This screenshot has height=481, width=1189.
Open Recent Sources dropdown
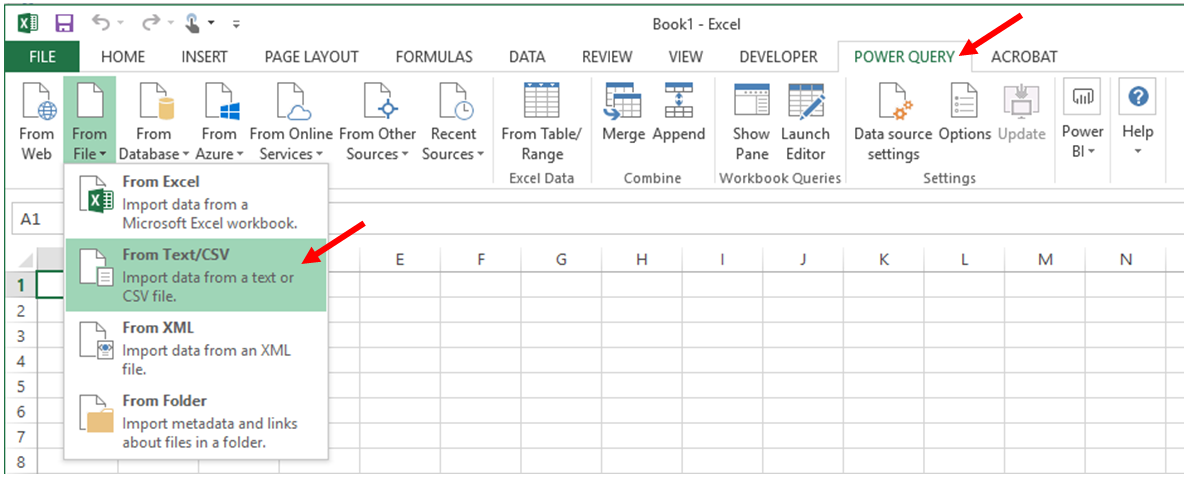click(453, 121)
